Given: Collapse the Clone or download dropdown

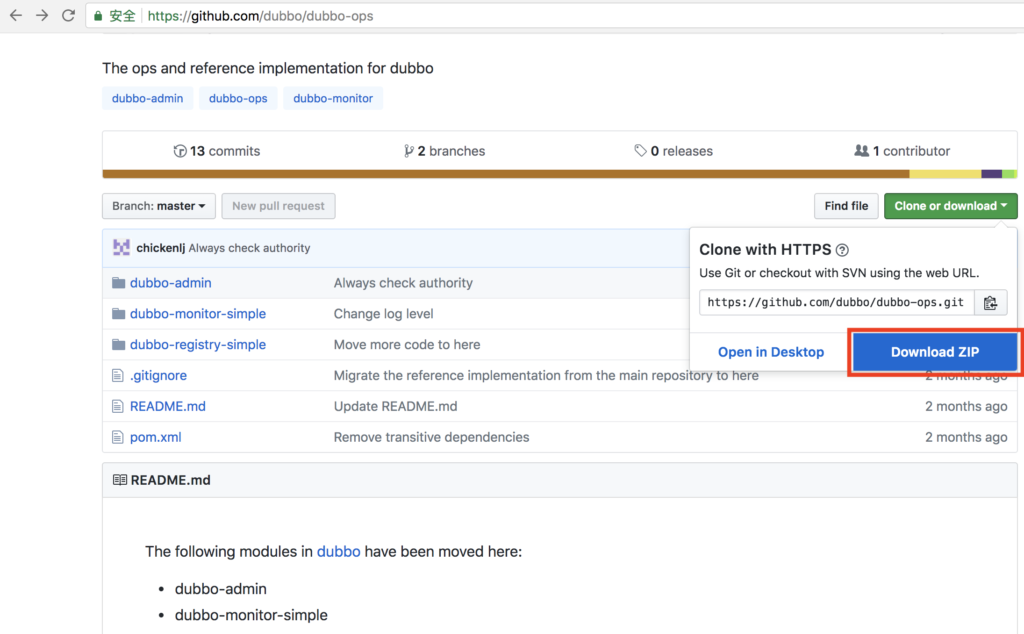Looking at the screenshot, I should click(x=950, y=206).
